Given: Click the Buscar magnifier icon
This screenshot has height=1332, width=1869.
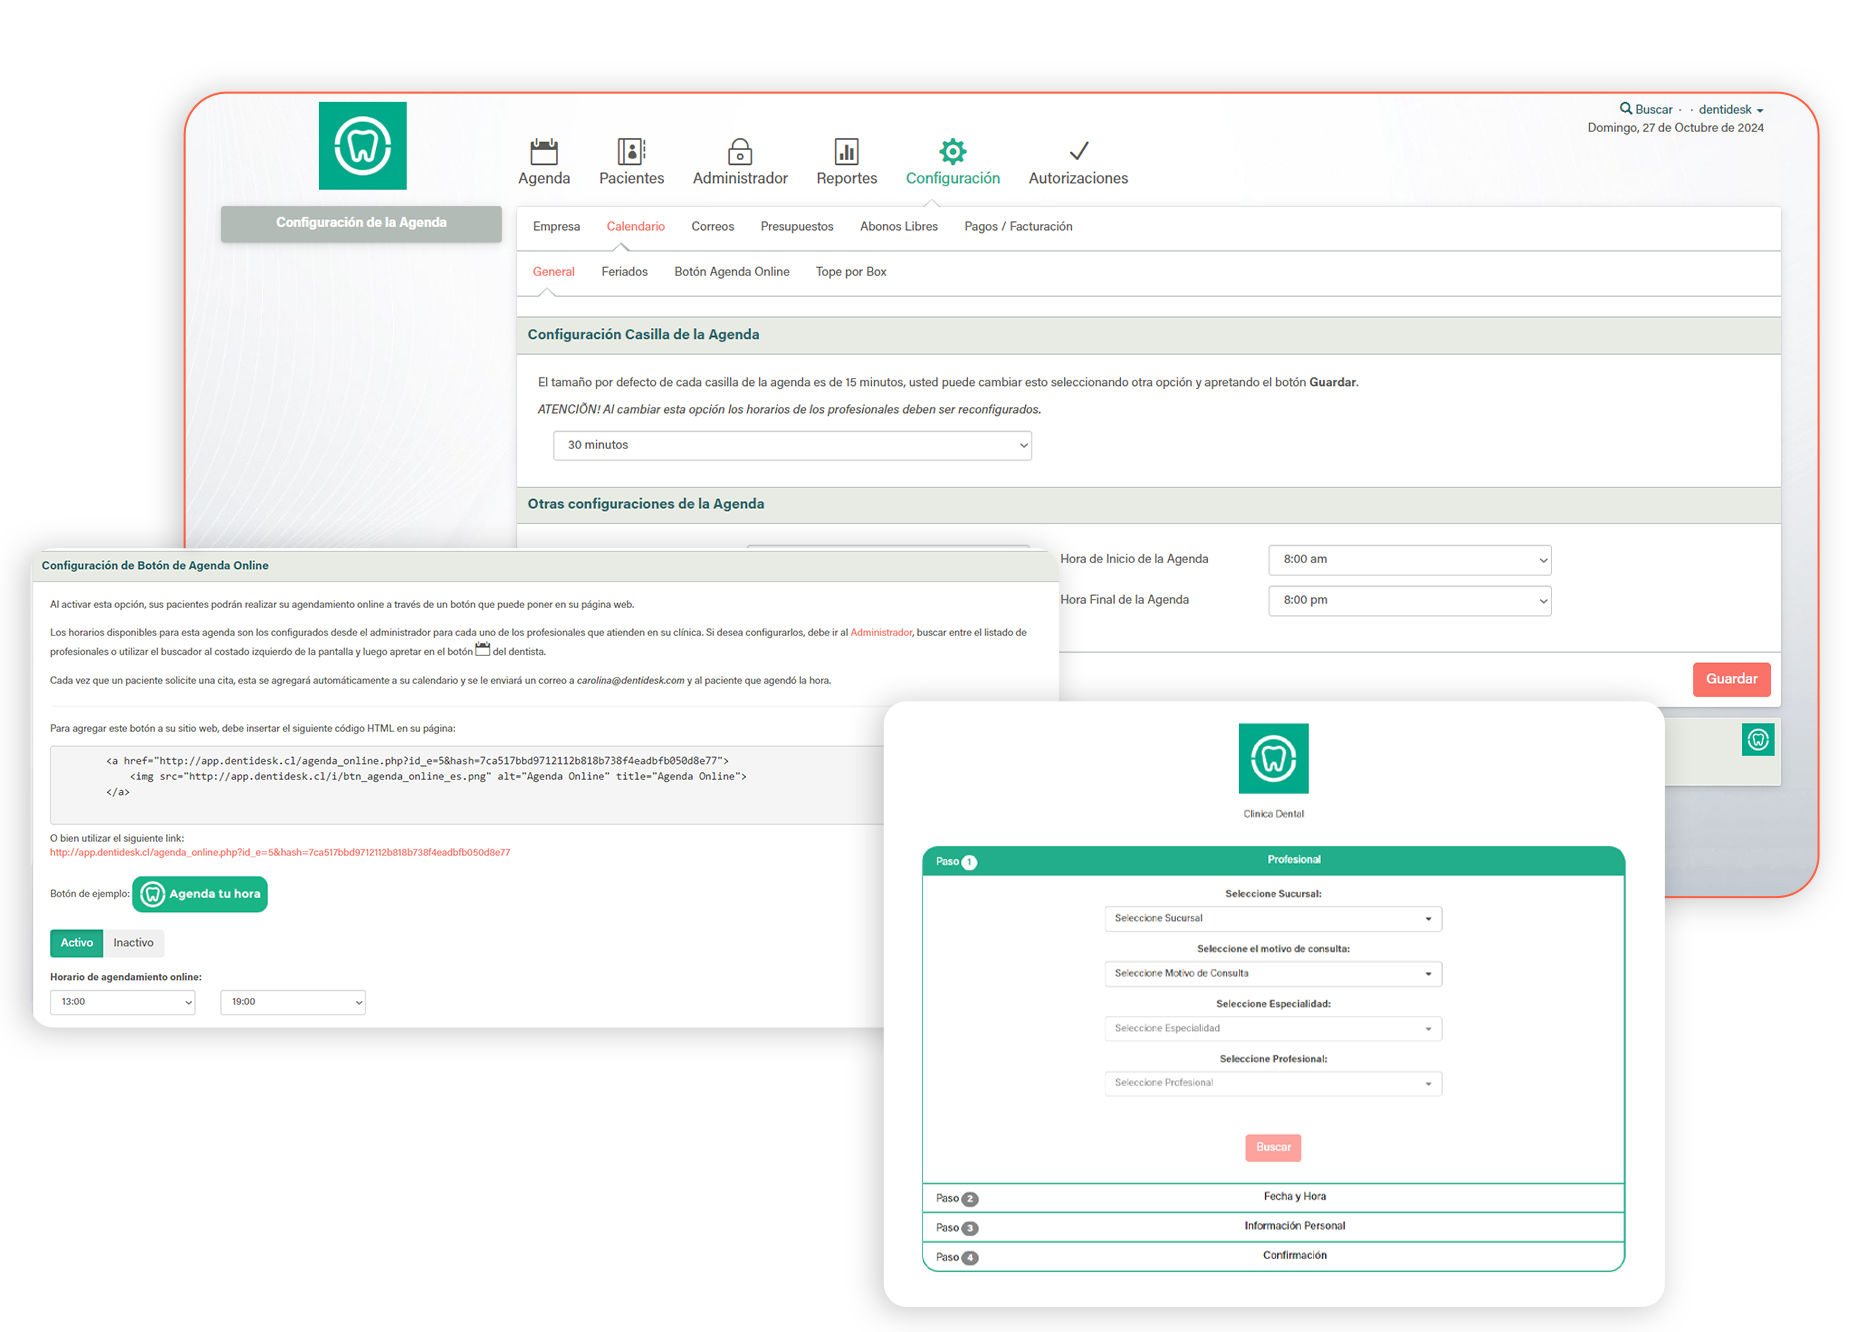Looking at the screenshot, I should [x=1626, y=109].
